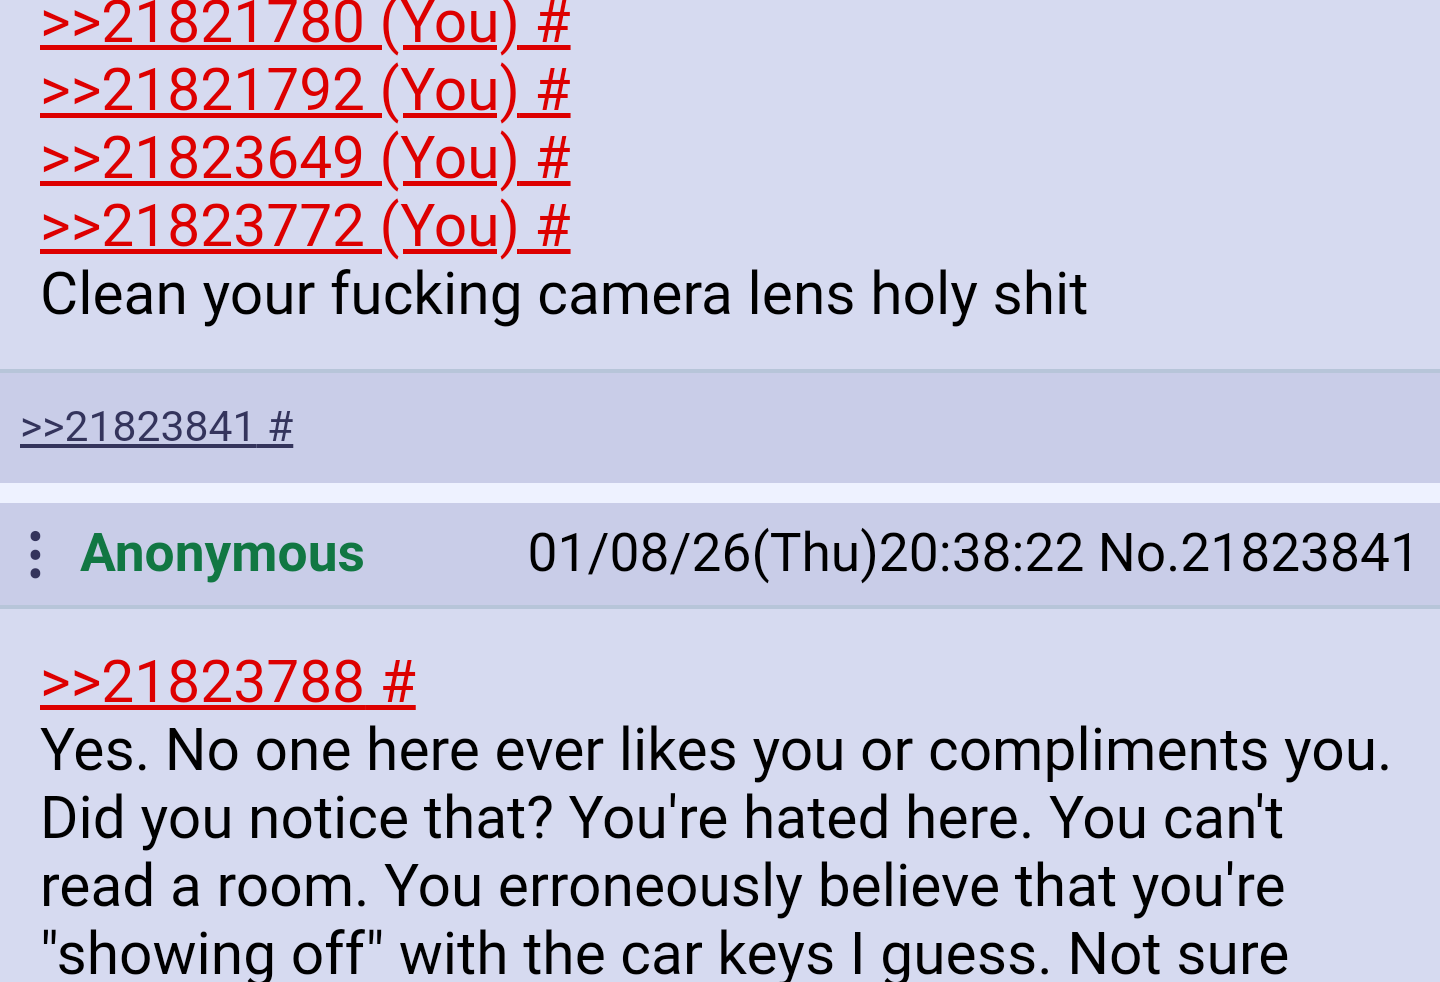Quote post number 21823841 in the header

point(1299,553)
